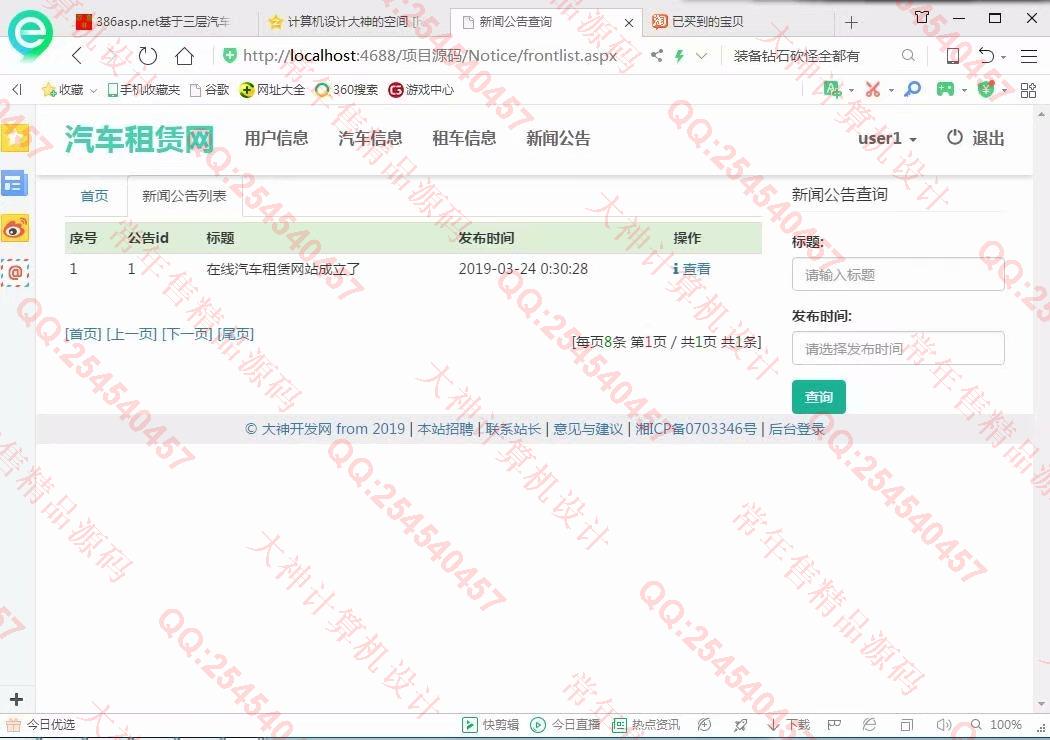1050x740 pixels.
Task: Click the green 查询 search button
Action: tap(818, 397)
